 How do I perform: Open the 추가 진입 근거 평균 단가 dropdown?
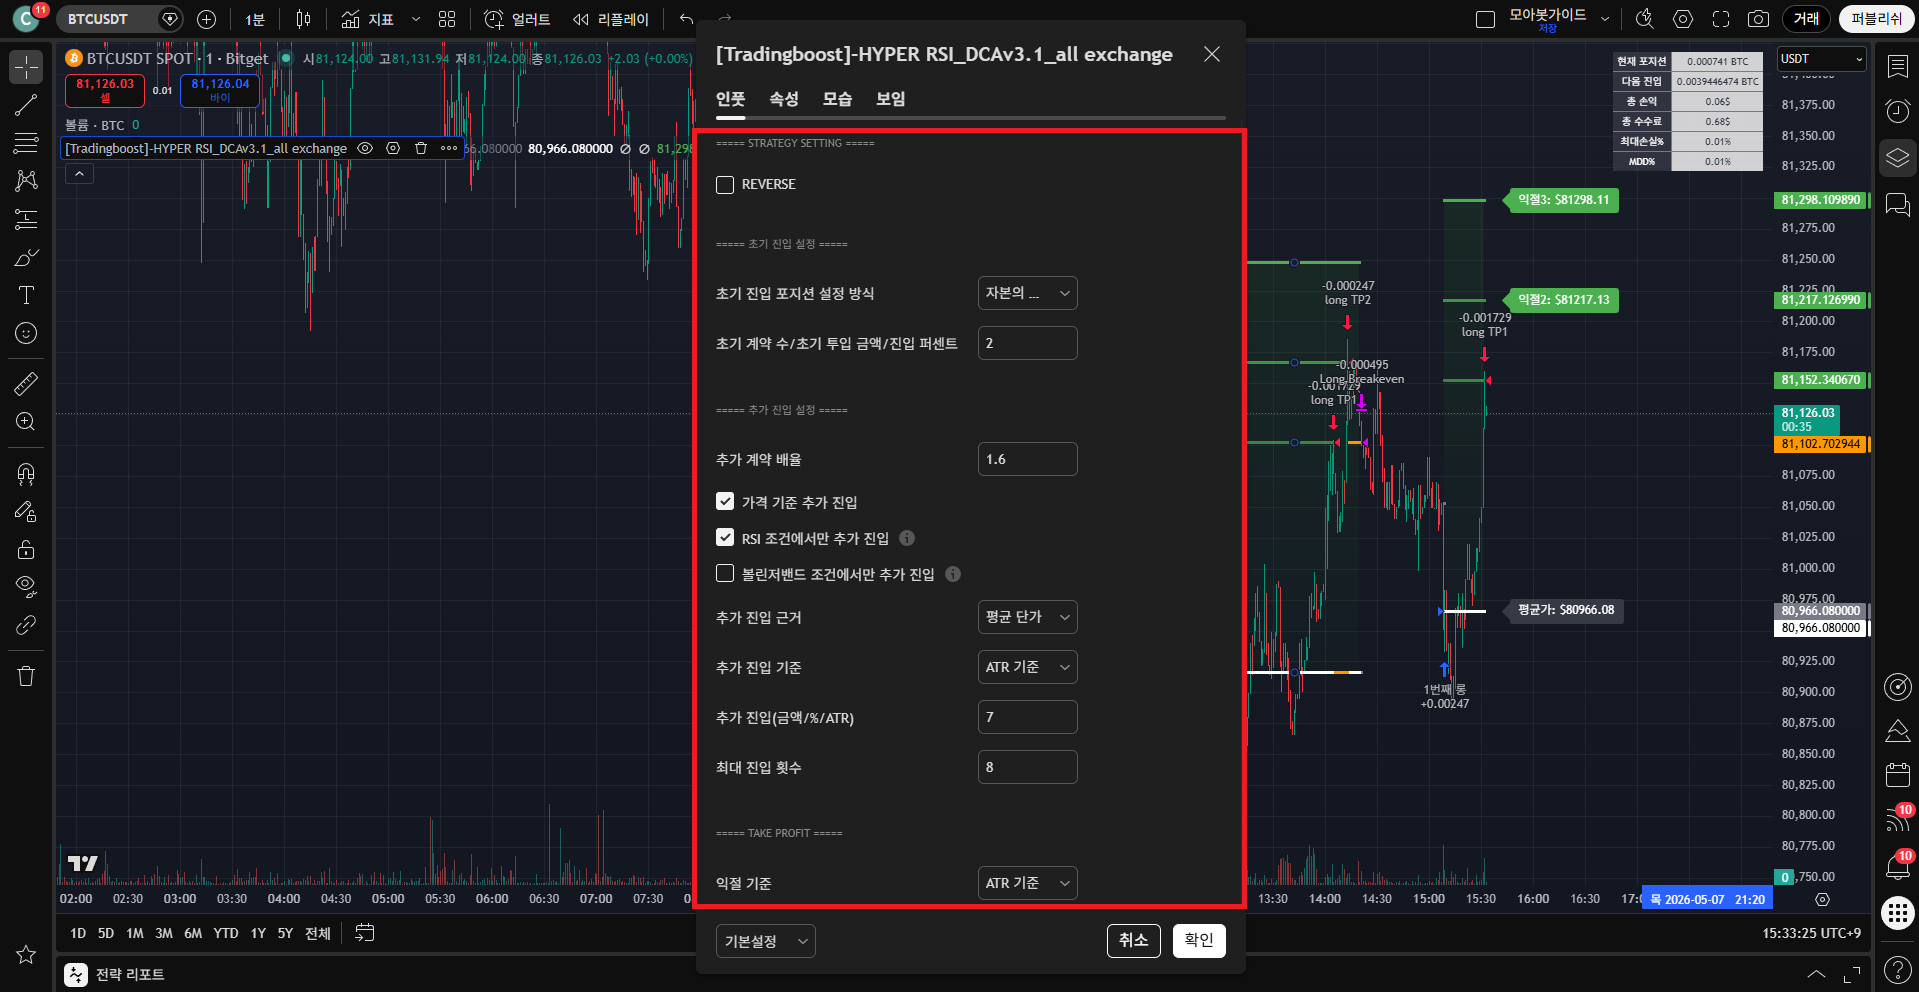coord(1027,617)
